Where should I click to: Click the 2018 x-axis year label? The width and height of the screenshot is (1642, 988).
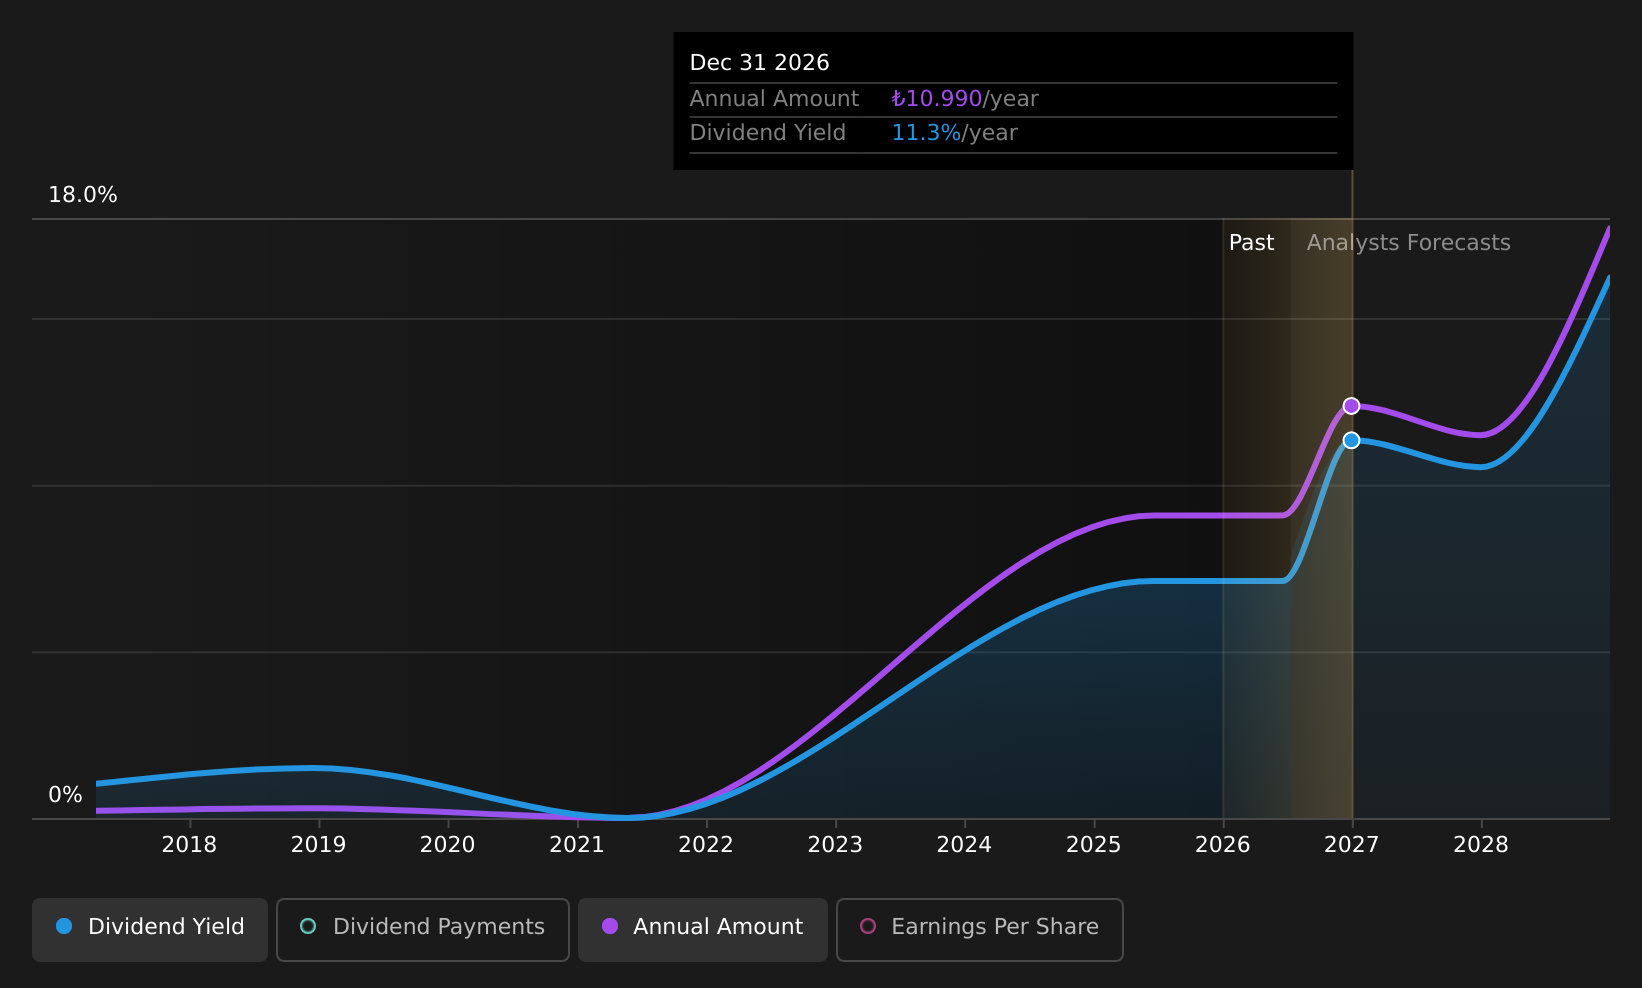[189, 845]
